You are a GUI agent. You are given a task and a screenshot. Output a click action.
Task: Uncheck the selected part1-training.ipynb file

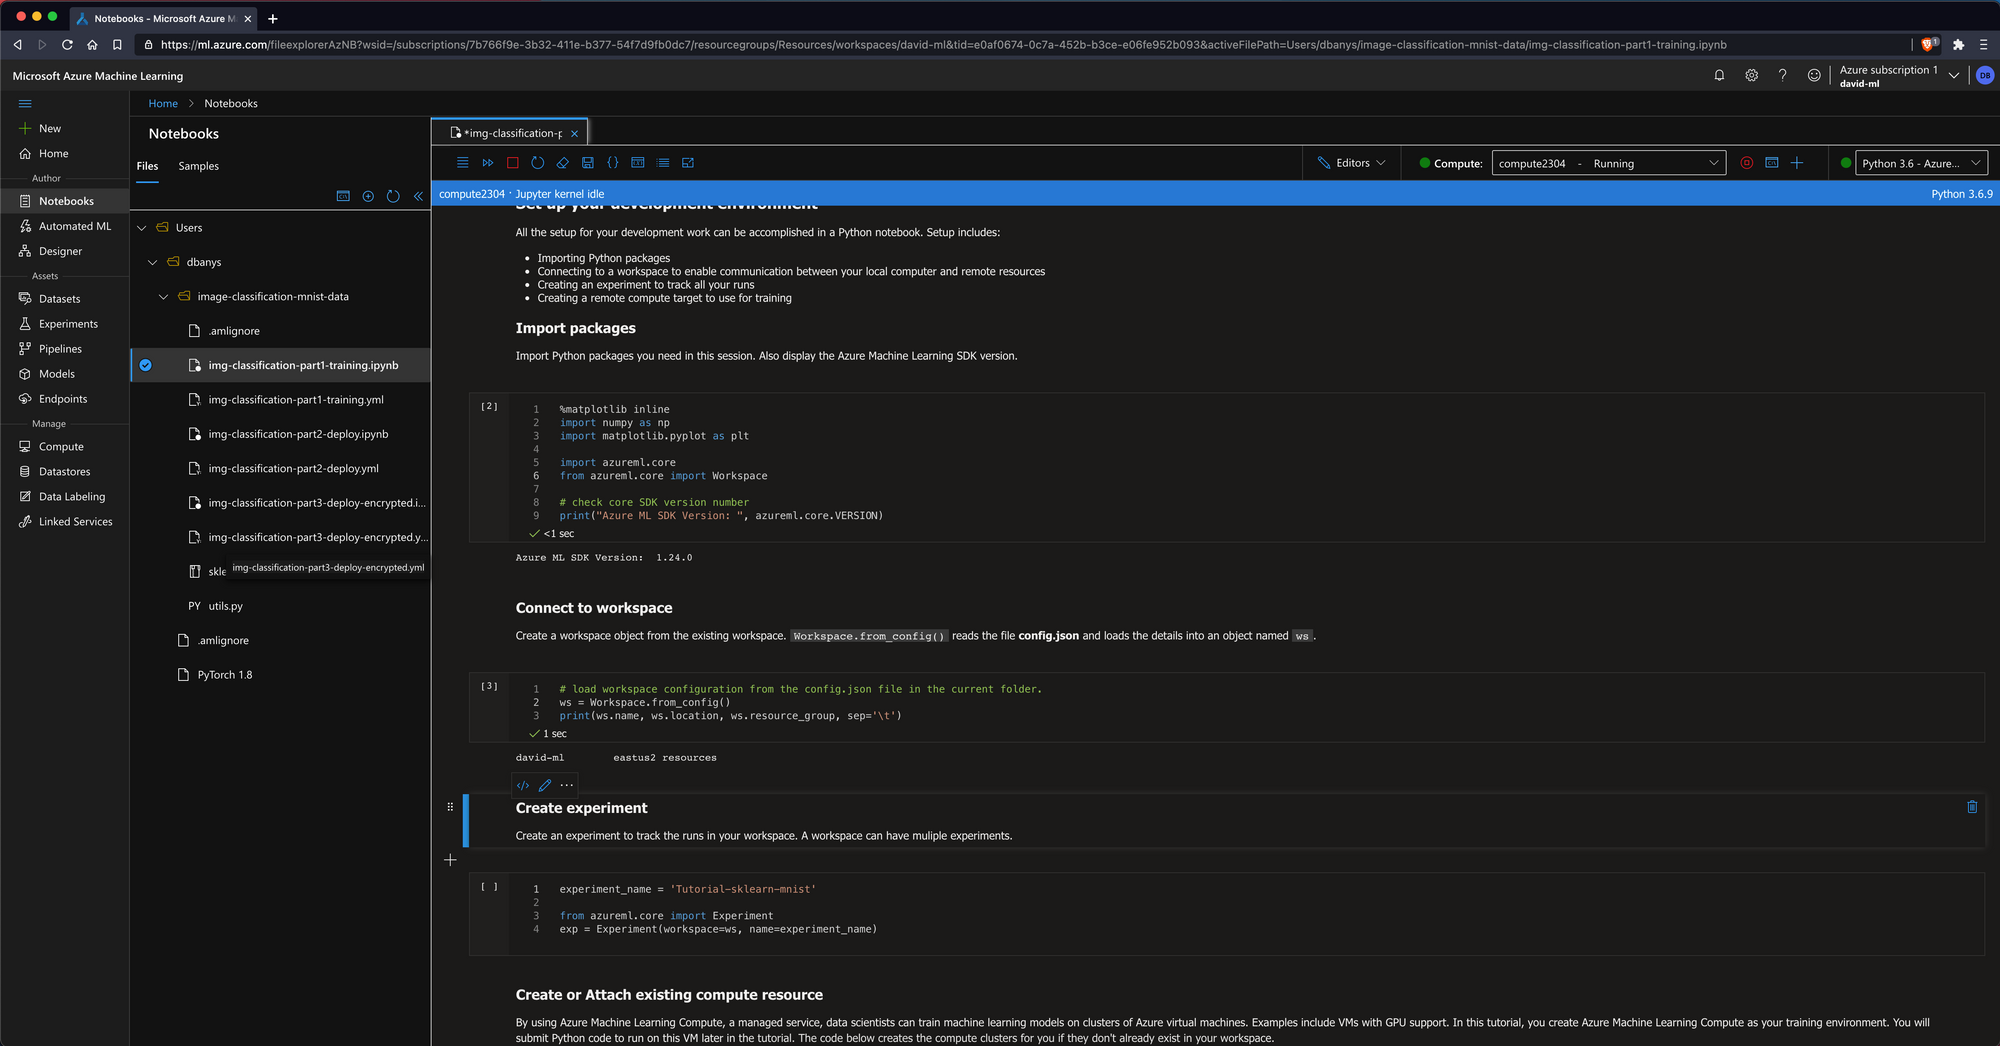pyautogui.click(x=146, y=365)
